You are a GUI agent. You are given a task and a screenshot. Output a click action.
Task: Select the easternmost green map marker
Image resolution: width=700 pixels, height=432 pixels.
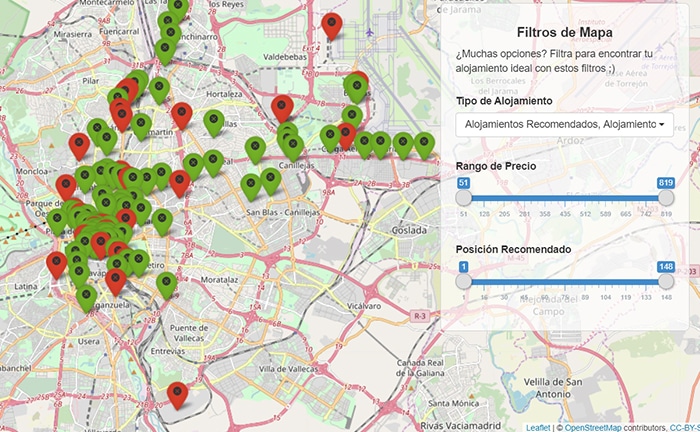tap(425, 144)
